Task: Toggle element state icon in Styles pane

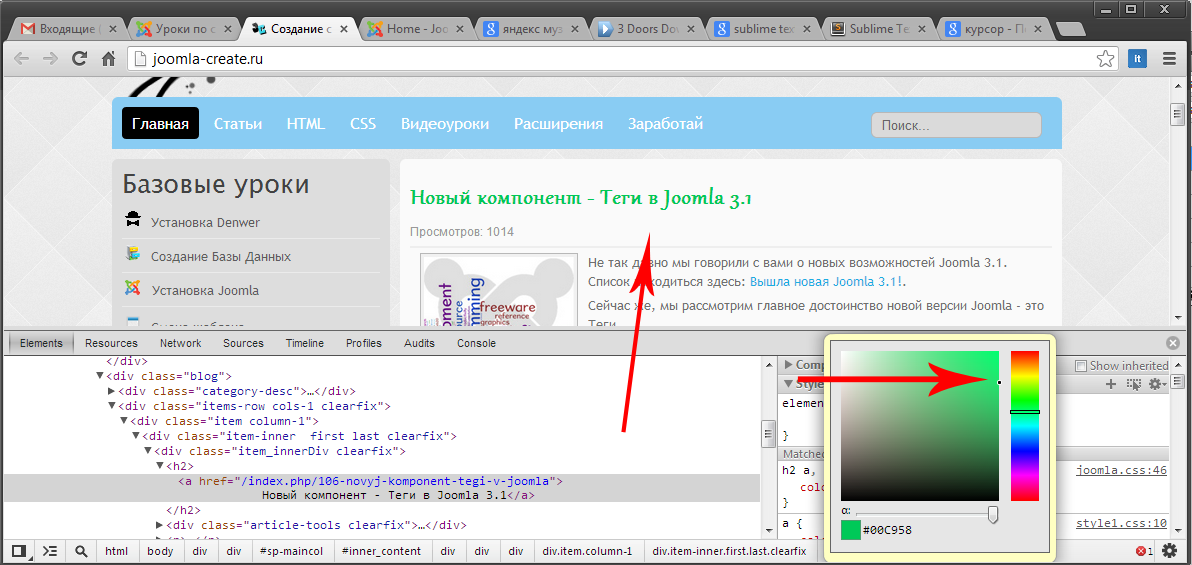Action: click(1133, 384)
